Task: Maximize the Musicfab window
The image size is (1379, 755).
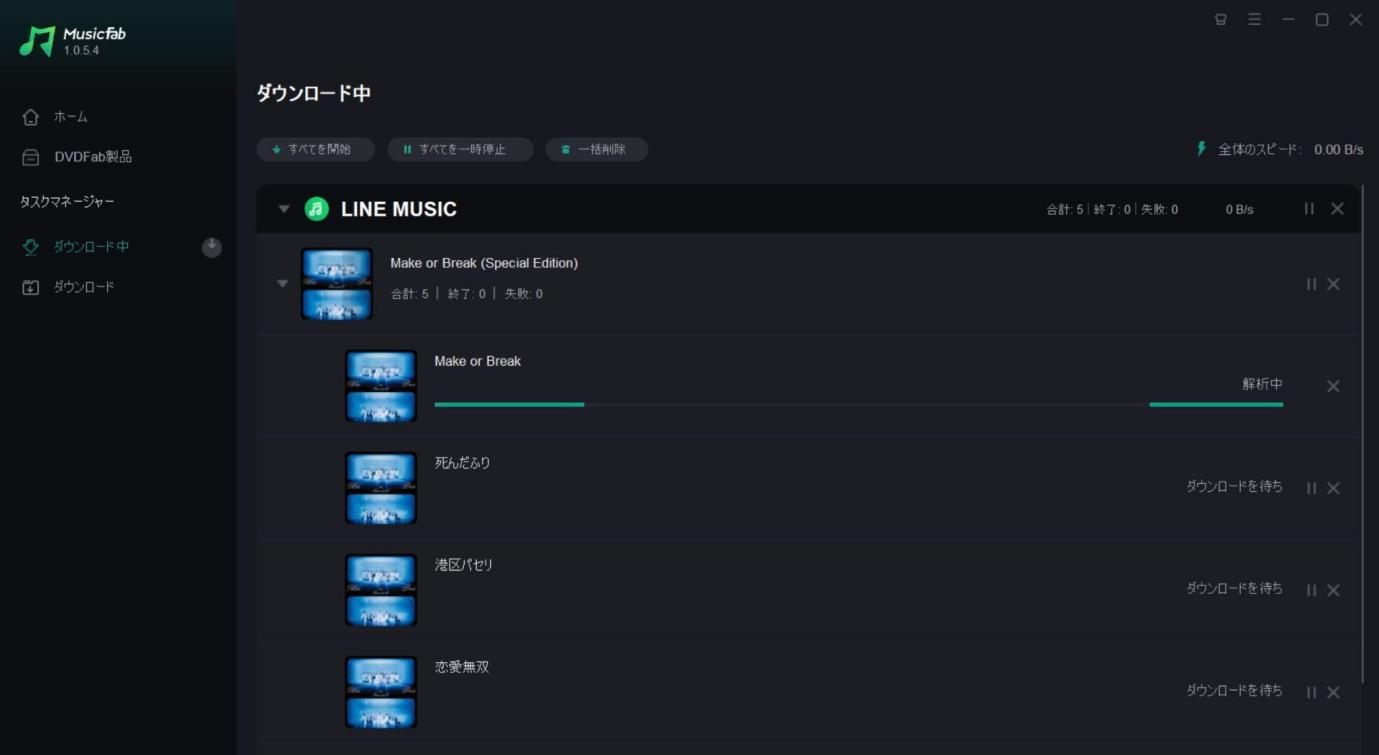Action: pos(1322,19)
